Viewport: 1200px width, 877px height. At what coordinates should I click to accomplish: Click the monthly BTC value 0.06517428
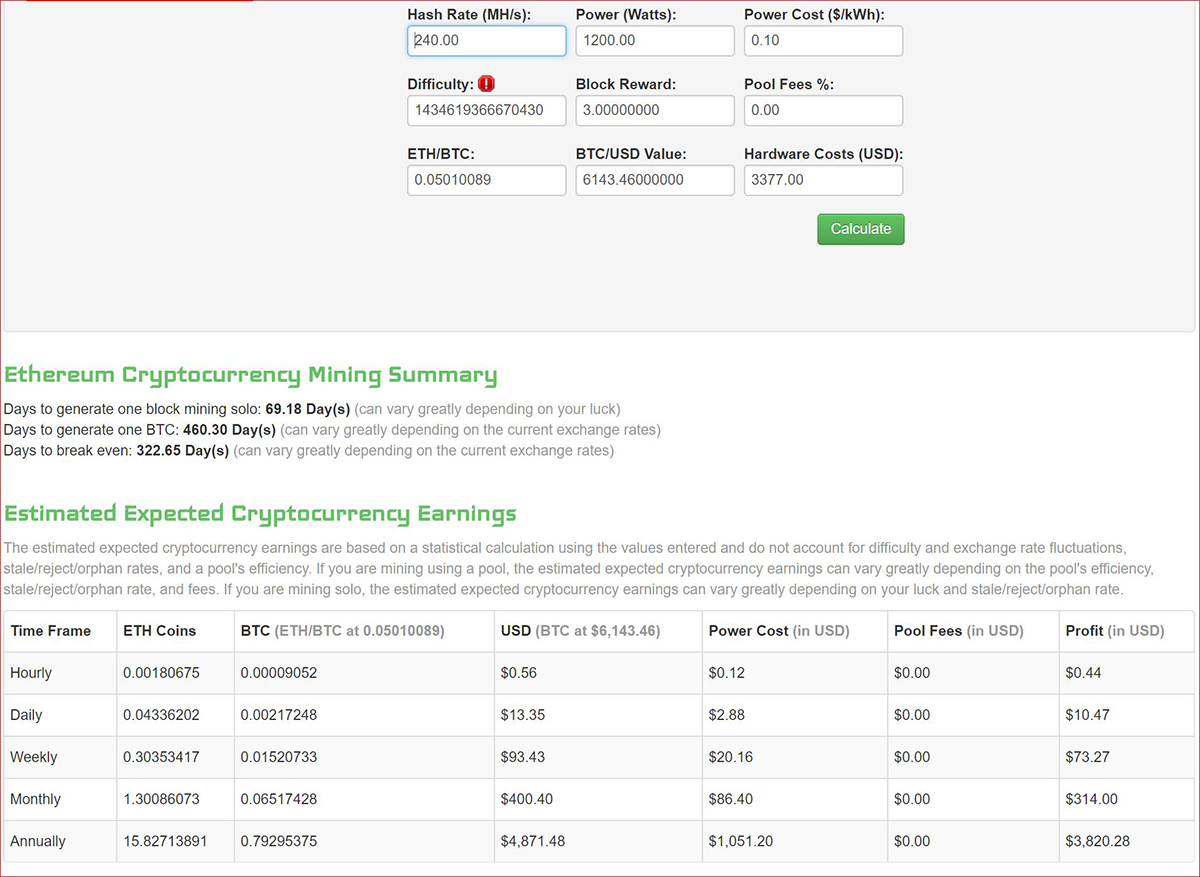(279, 799)
